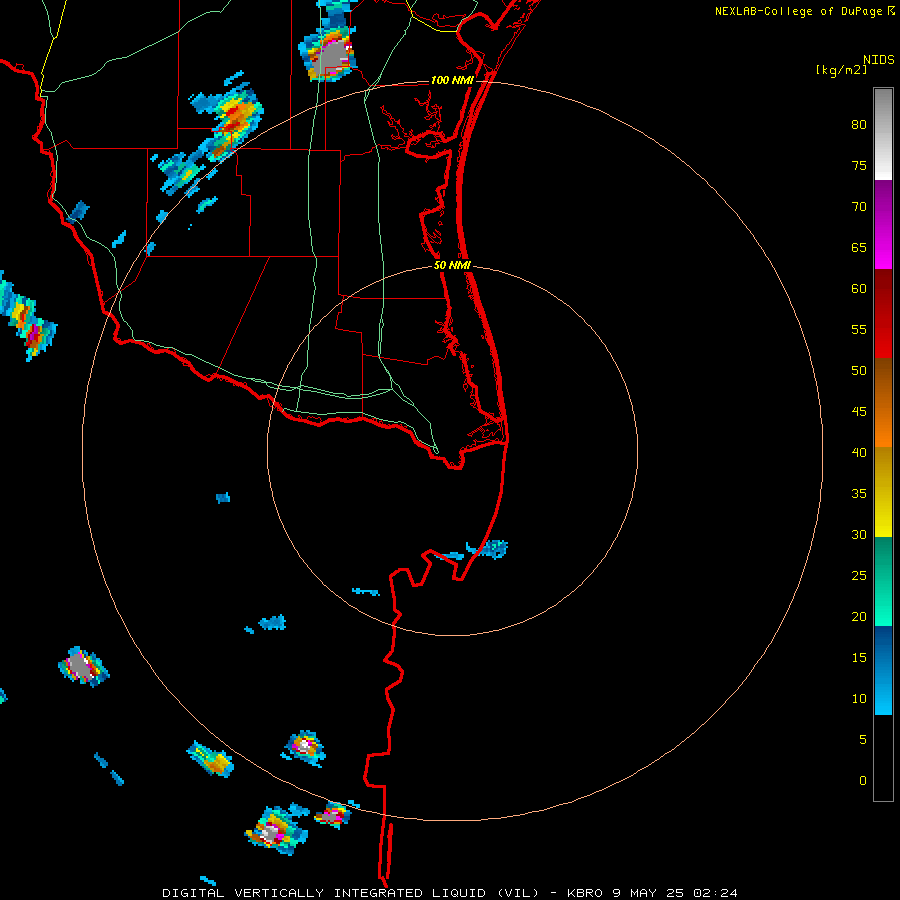This screenshot has height=900, width=900.
Task: Click the gray segment of the color bar
Action: click(x=883, y=134)
